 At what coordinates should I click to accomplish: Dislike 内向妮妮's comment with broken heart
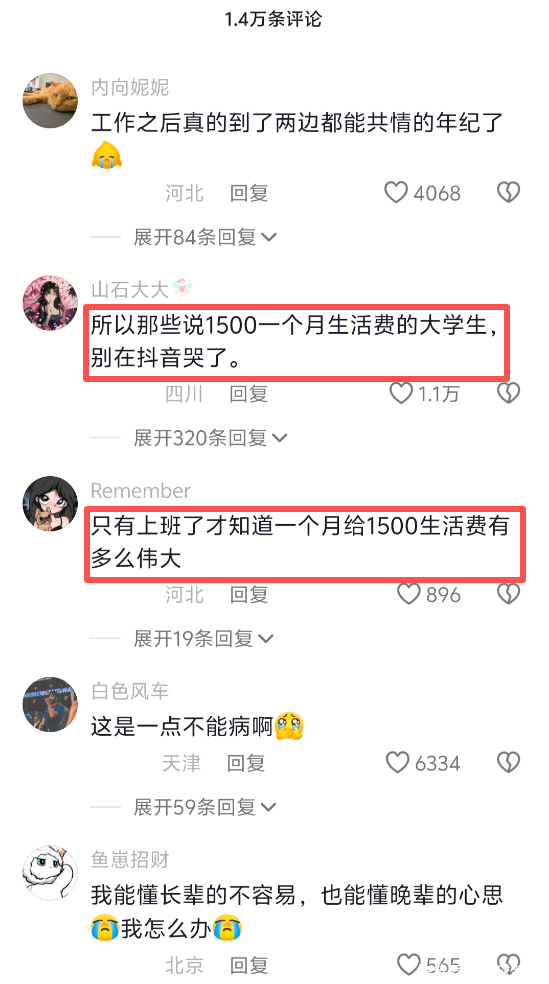tap(508, 193)
